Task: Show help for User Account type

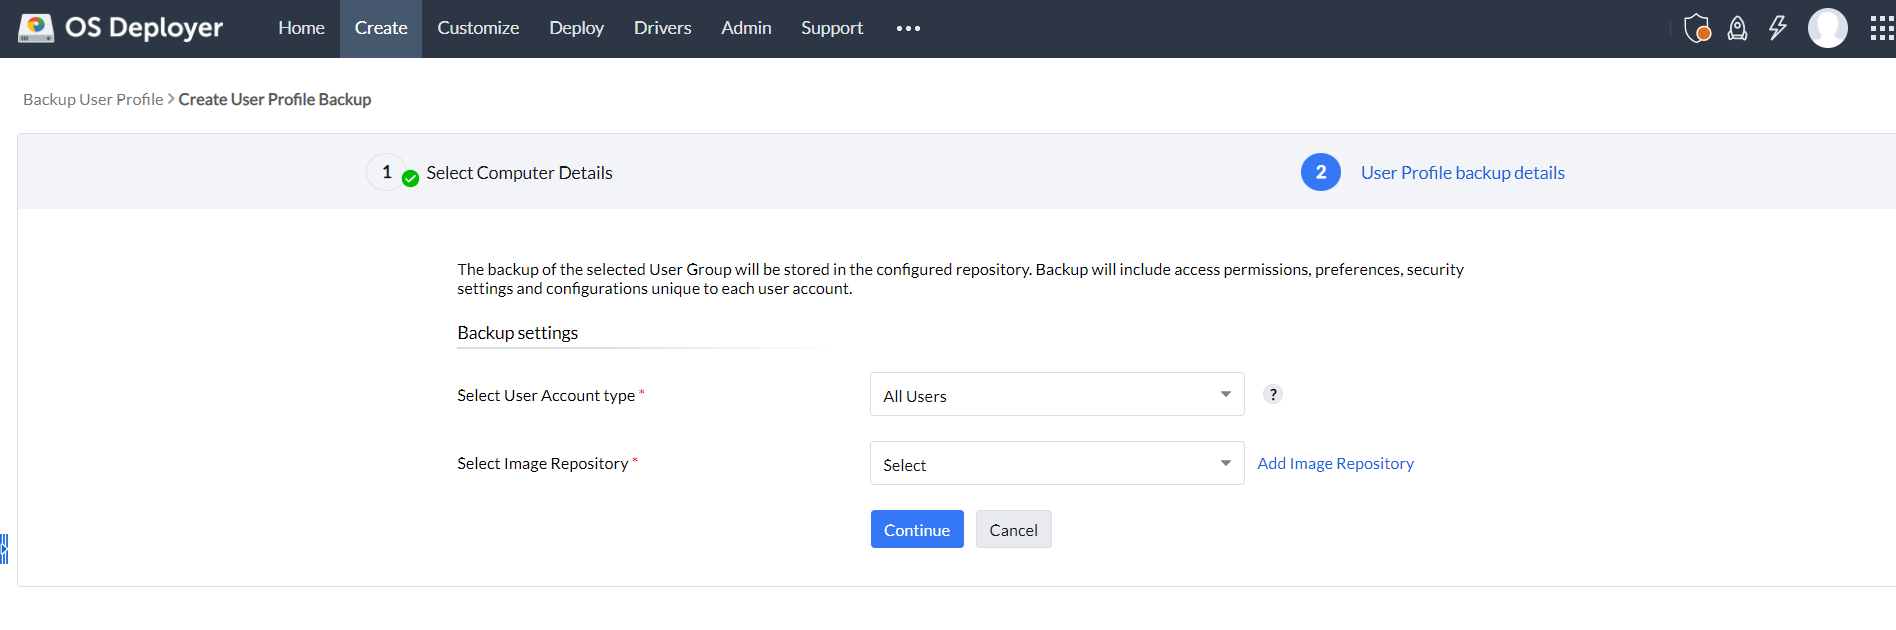Action: (x=1273, y=394)
